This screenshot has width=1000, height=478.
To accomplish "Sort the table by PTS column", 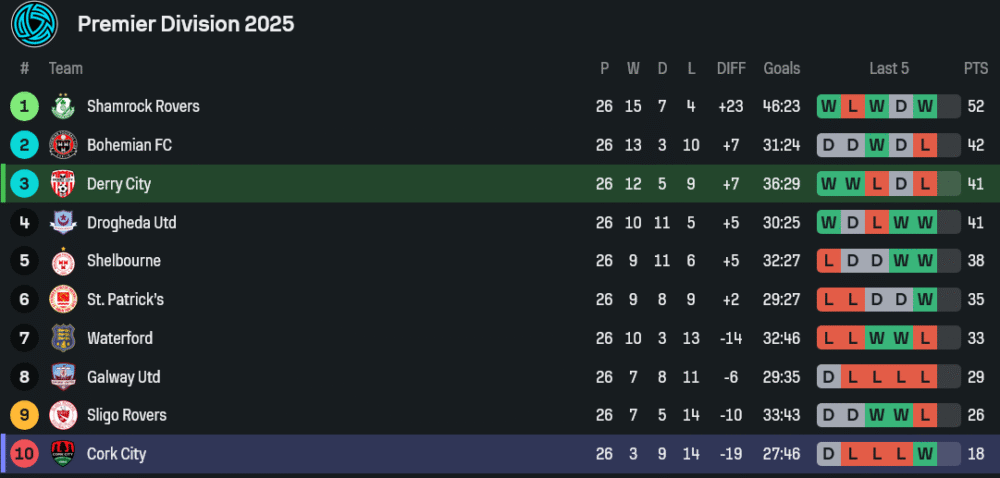I will (975, 68).
